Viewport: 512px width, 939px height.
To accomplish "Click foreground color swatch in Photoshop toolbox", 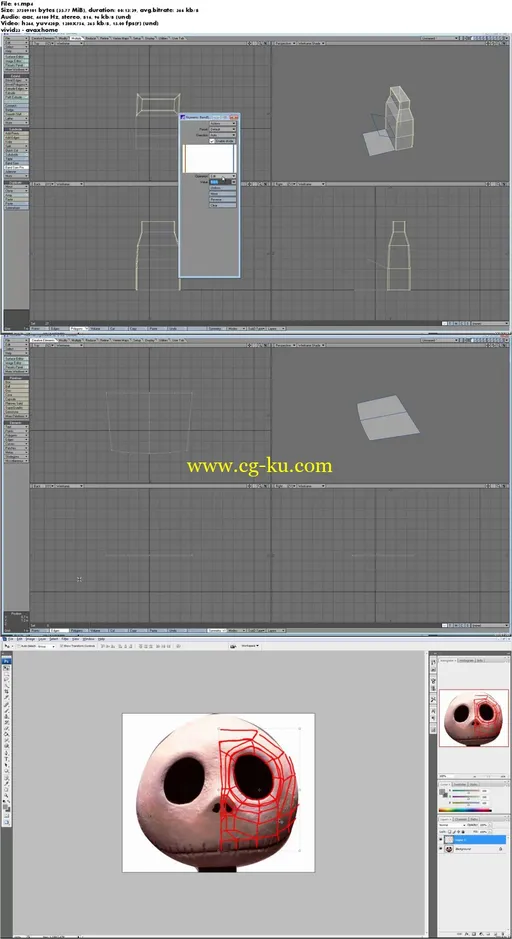I will point(5,806).
